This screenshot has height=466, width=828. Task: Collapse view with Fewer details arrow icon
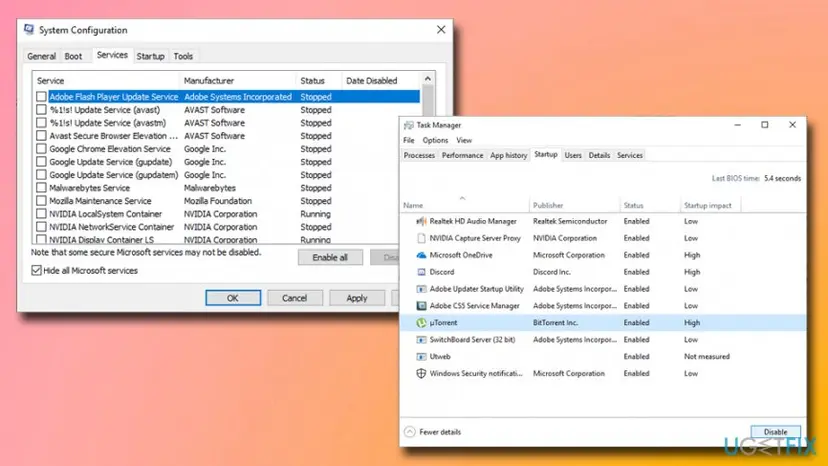tap(410, 432)
